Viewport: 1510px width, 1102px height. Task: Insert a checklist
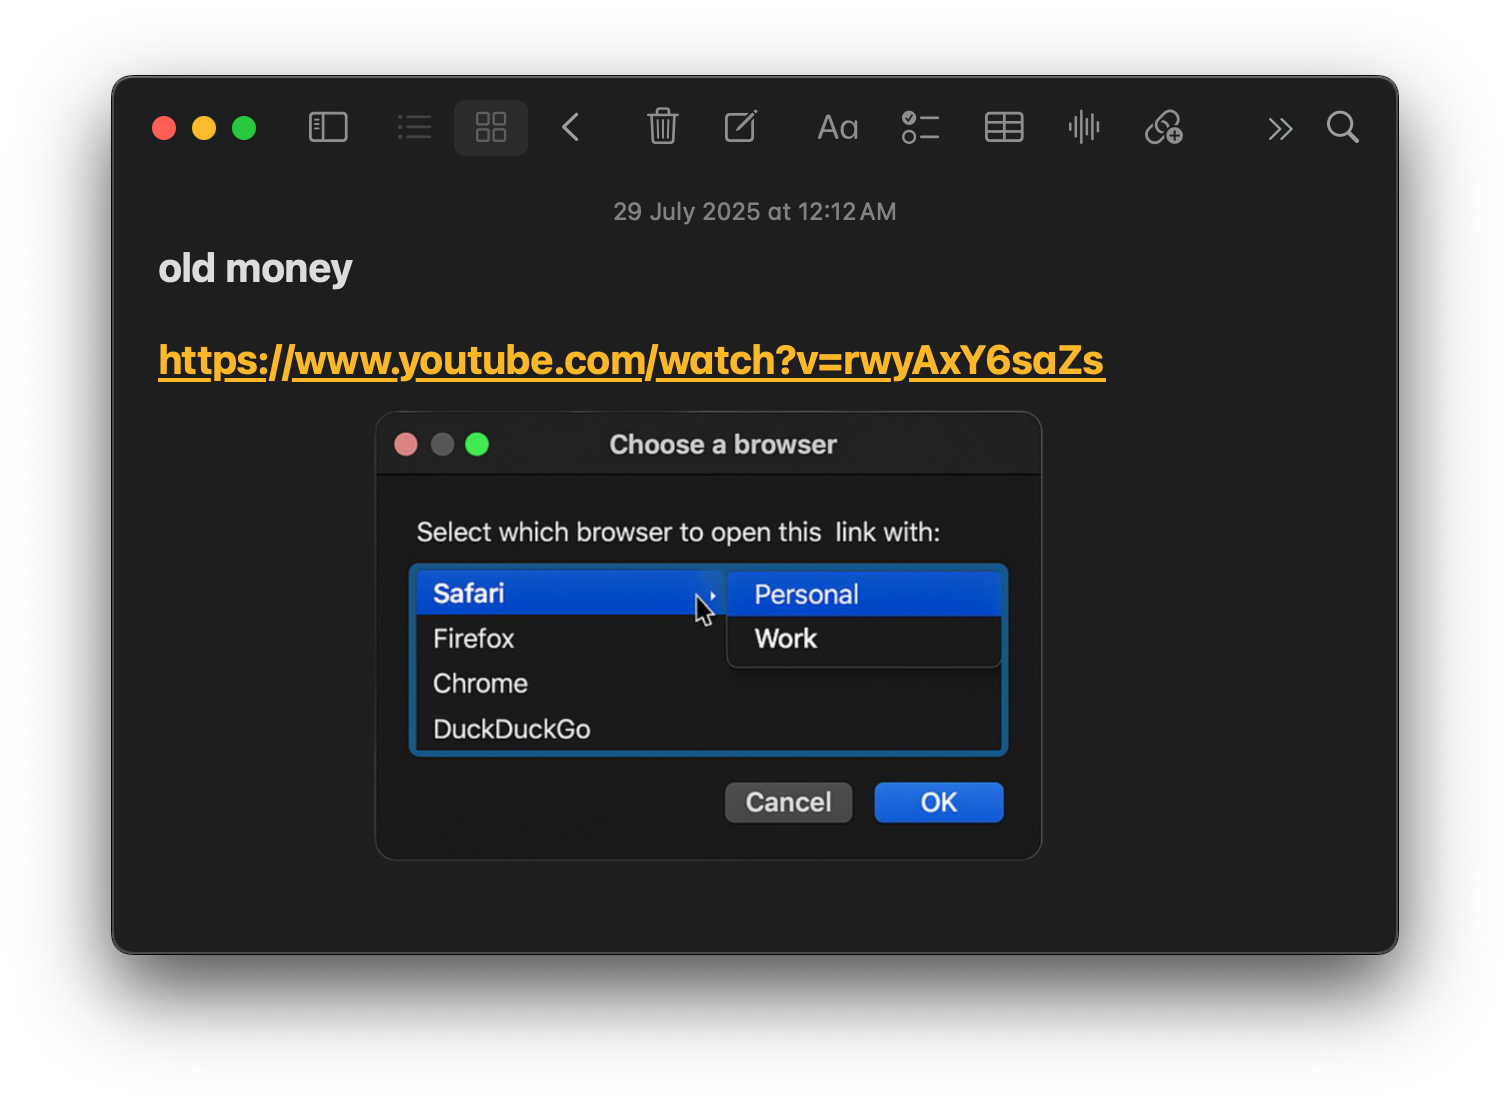tap(920, 127)
